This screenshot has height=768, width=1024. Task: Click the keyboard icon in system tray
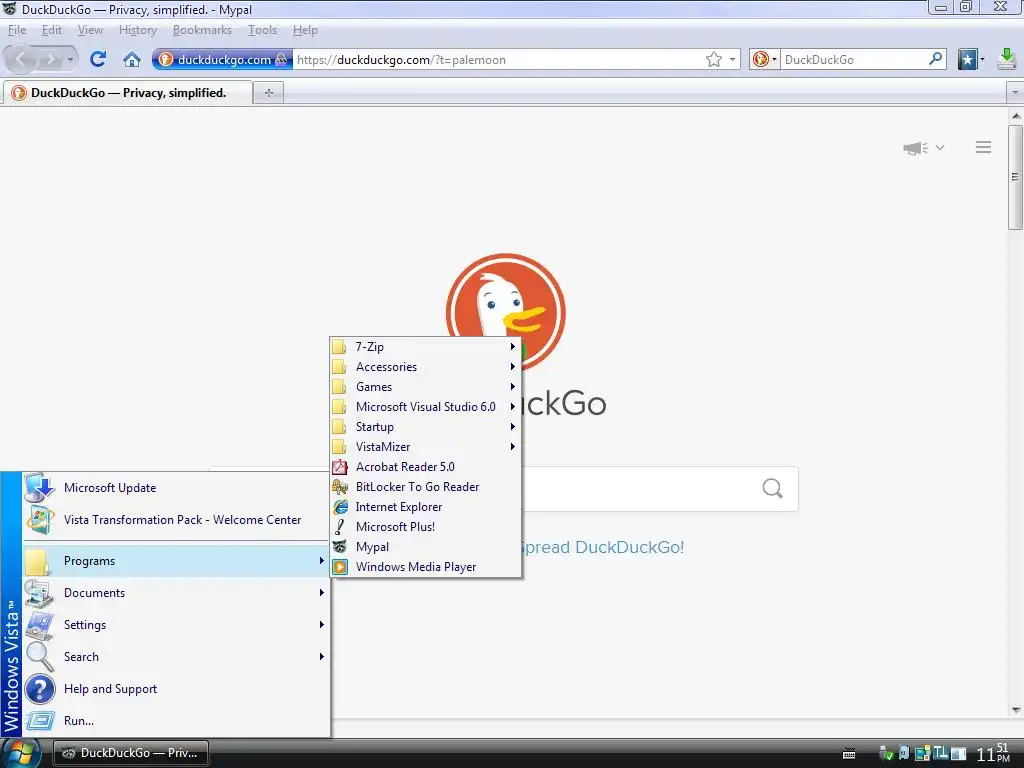coord(849,754)
